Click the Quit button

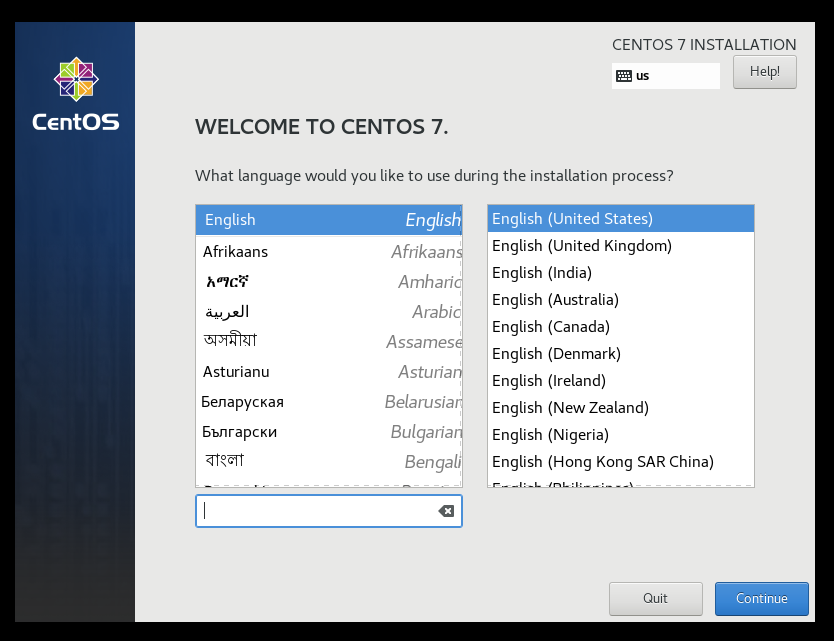point(655,598)
